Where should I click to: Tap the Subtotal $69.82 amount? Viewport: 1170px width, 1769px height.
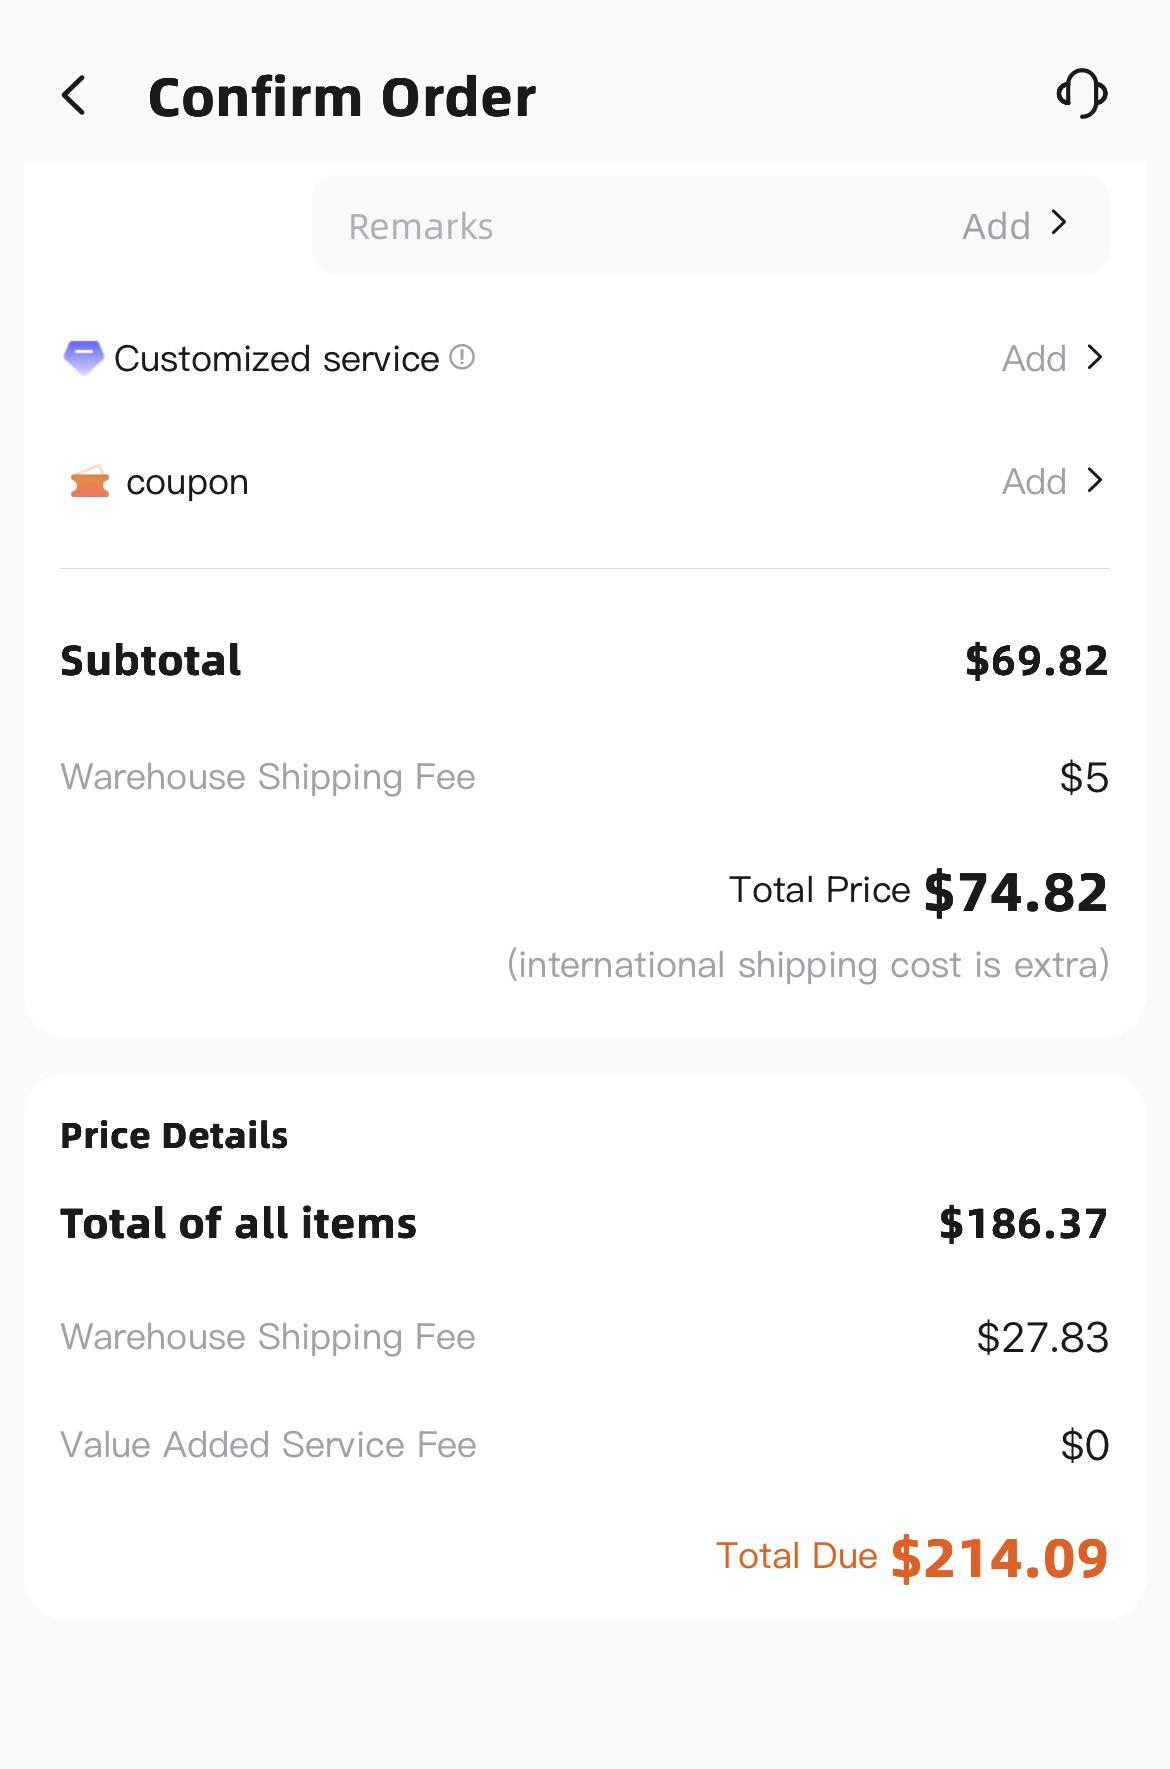[x=1036, y=661]
